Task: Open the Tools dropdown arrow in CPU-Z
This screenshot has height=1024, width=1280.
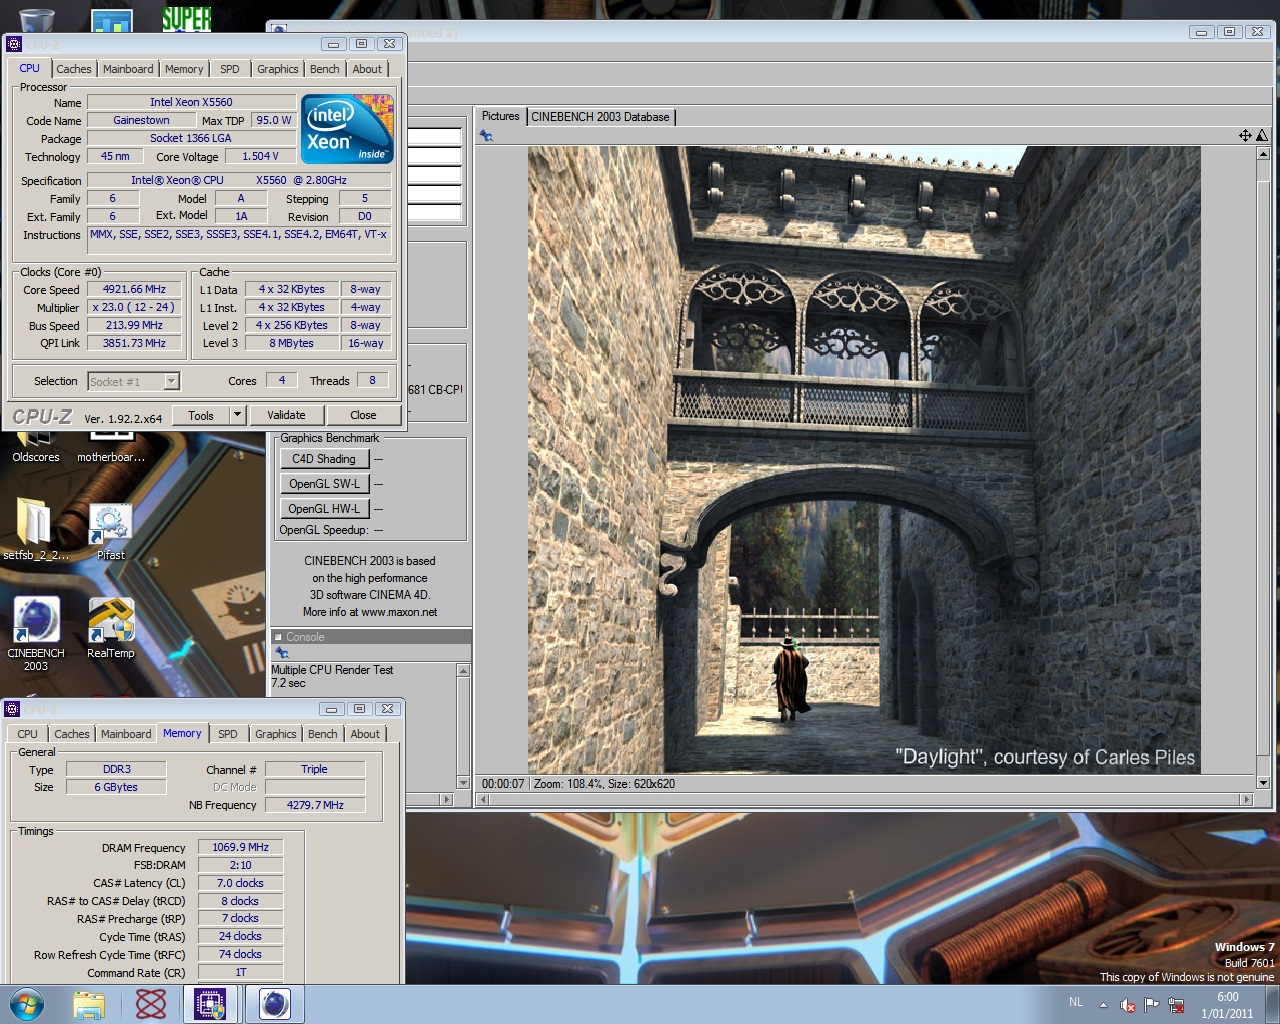Action: click(x=237, y=415)
